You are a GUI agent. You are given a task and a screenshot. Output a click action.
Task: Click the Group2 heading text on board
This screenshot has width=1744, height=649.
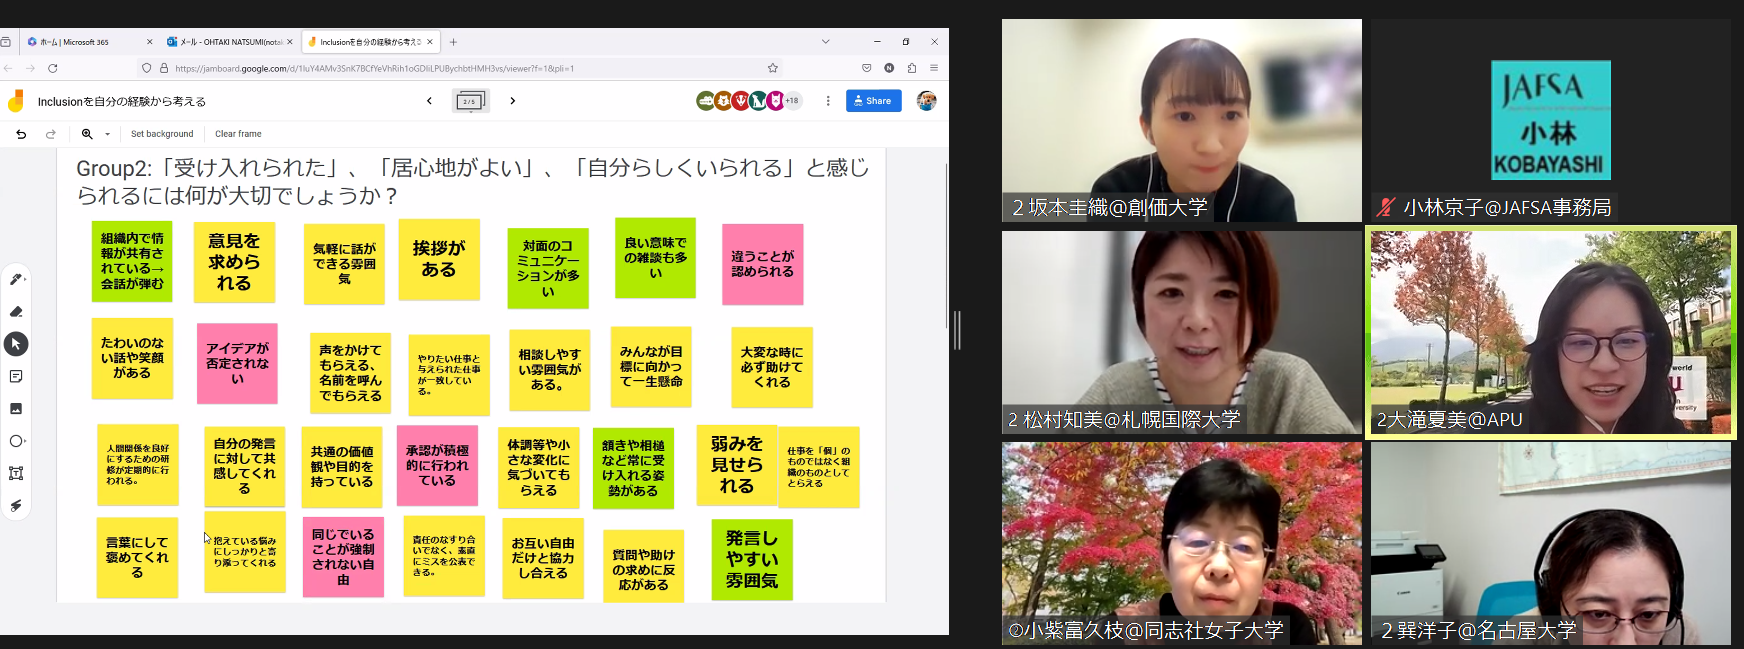pyautogui.click(x=473, y=181)
